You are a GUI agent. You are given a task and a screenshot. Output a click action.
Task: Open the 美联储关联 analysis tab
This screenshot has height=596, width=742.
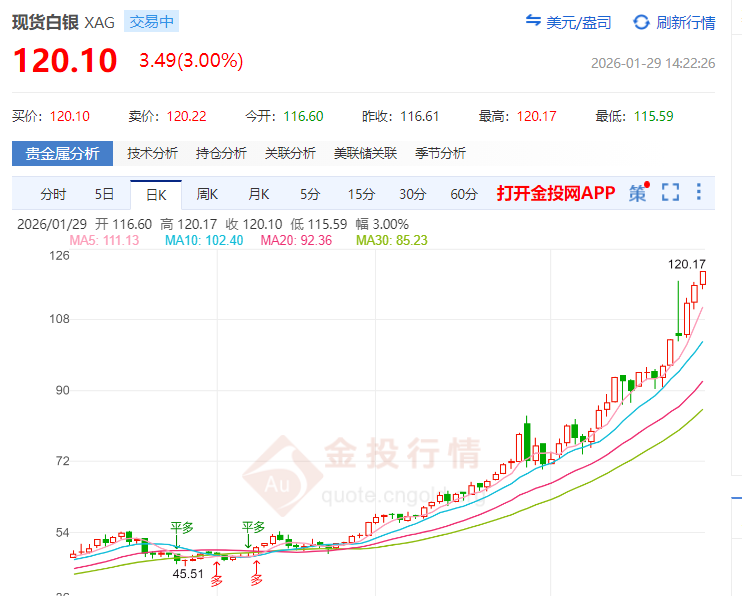(x=365, y=153)
